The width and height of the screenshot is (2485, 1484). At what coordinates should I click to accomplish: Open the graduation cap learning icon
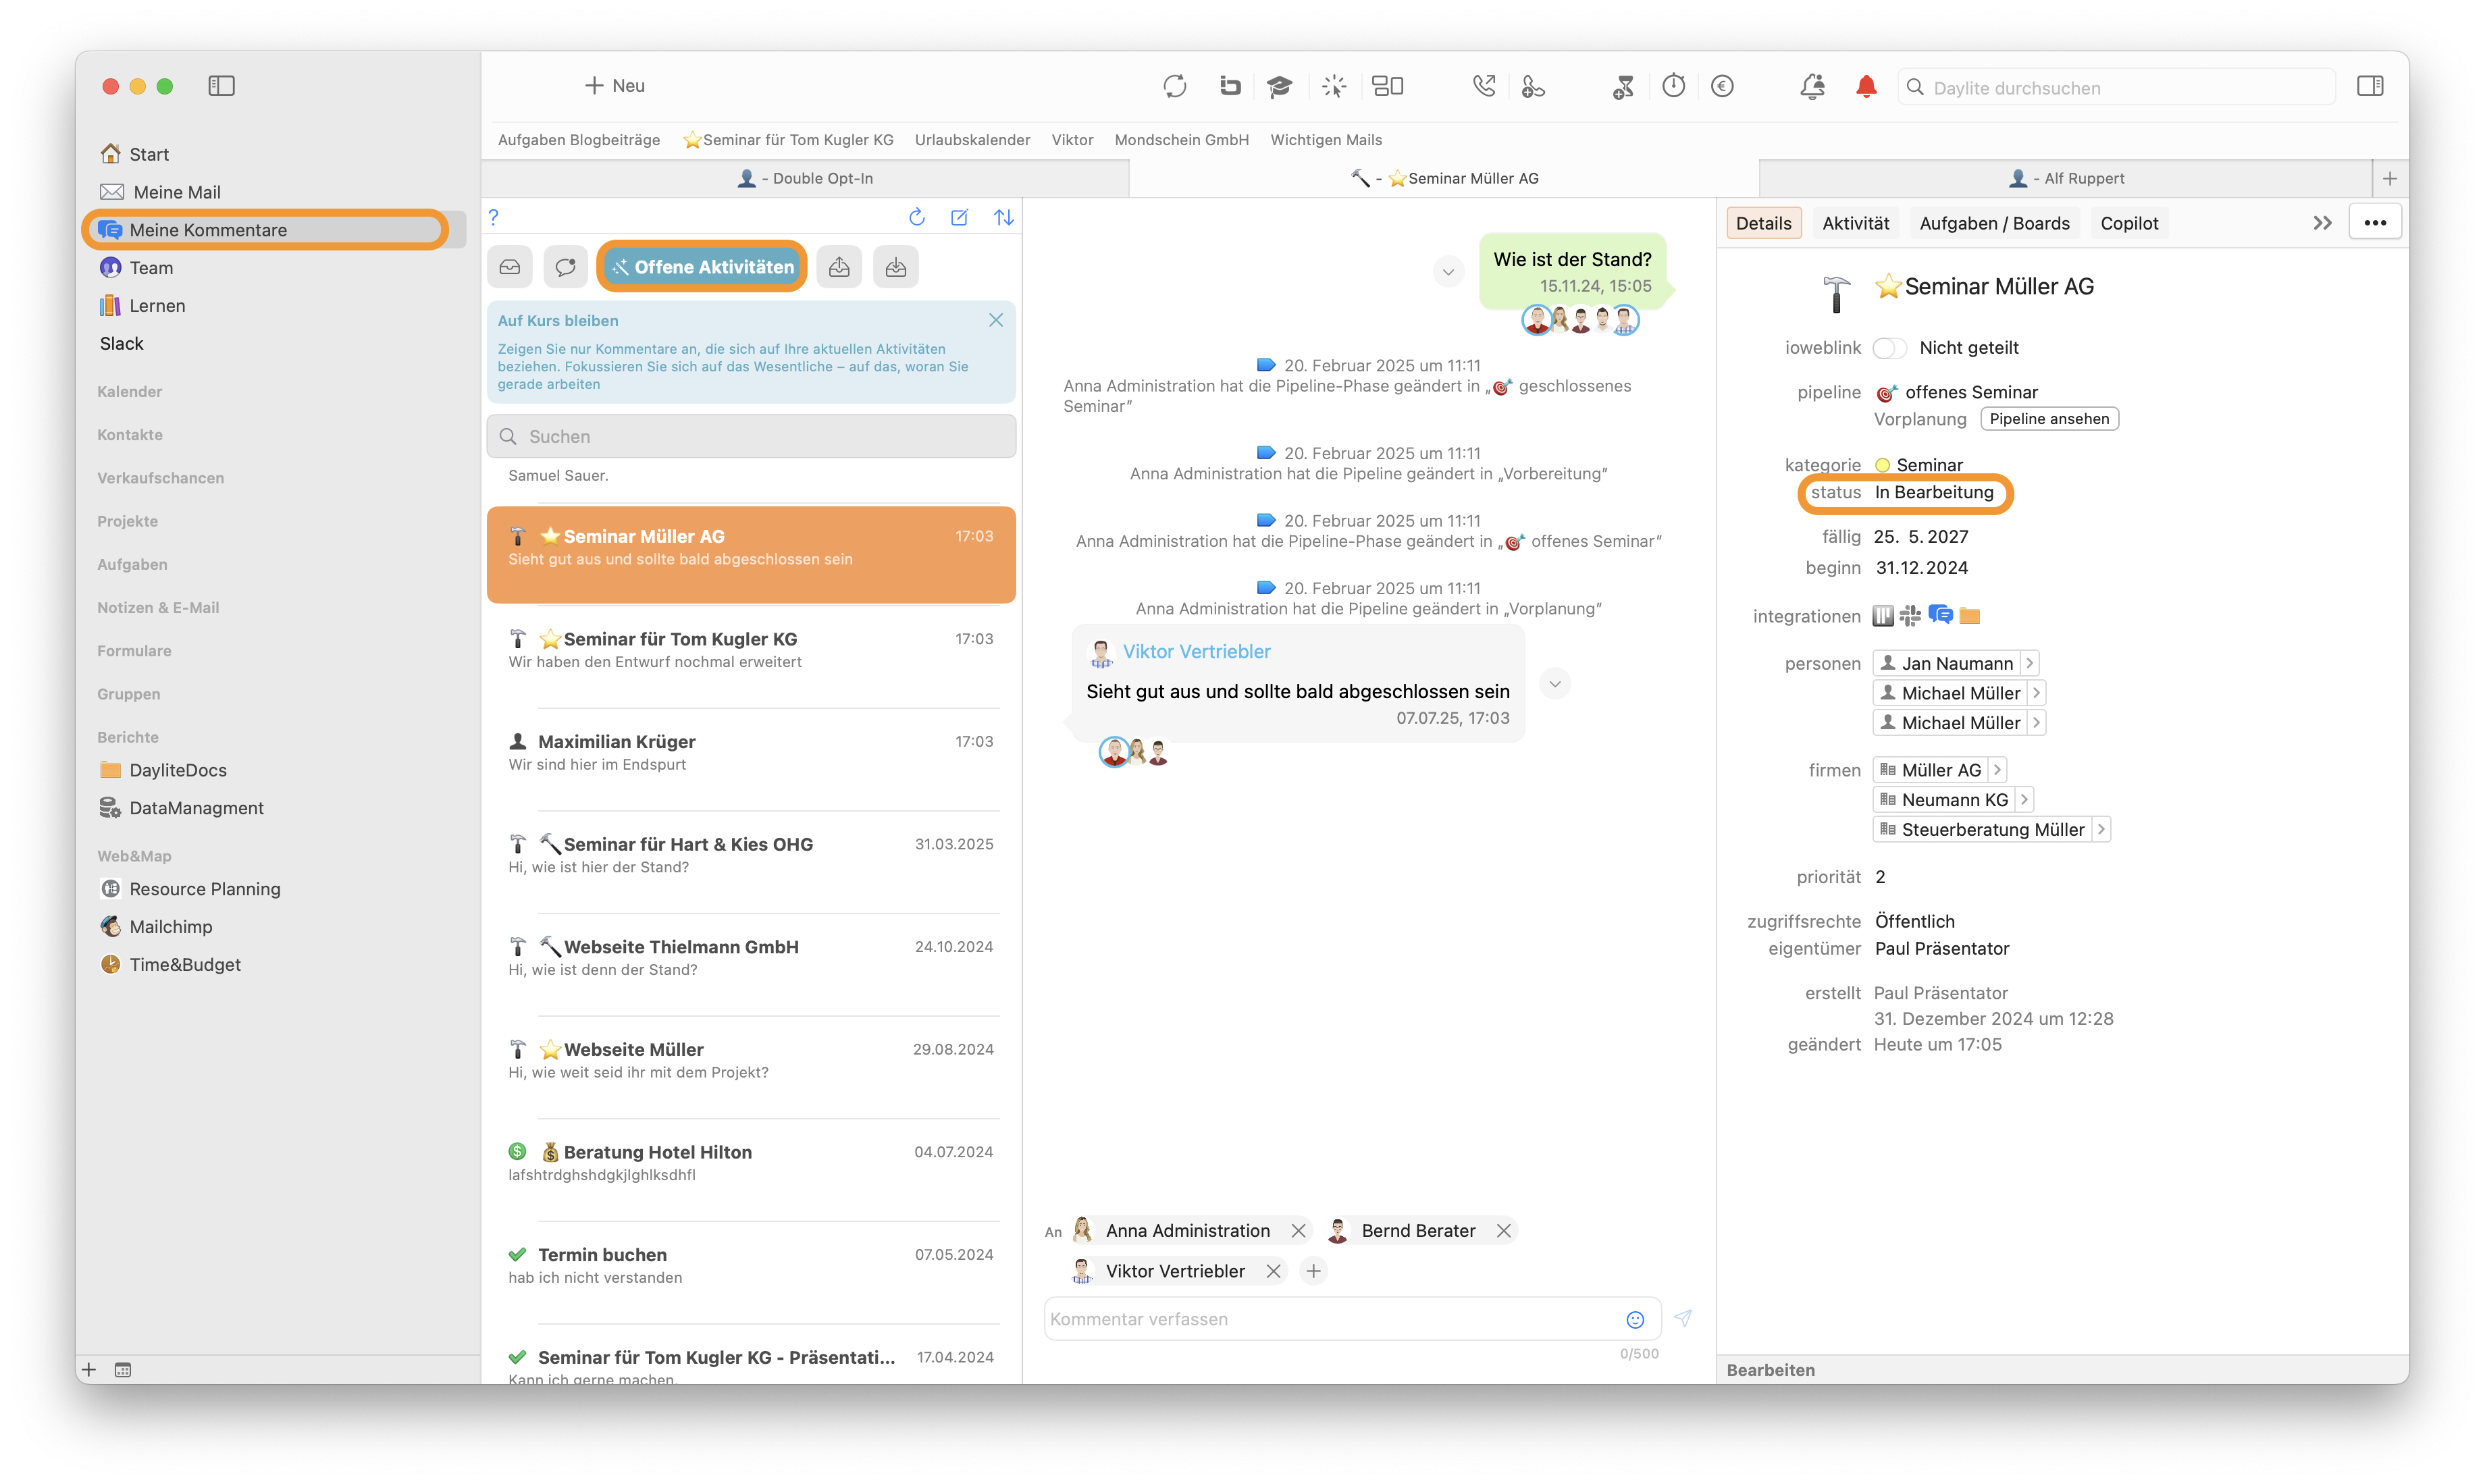click(x=1278, y=86)
